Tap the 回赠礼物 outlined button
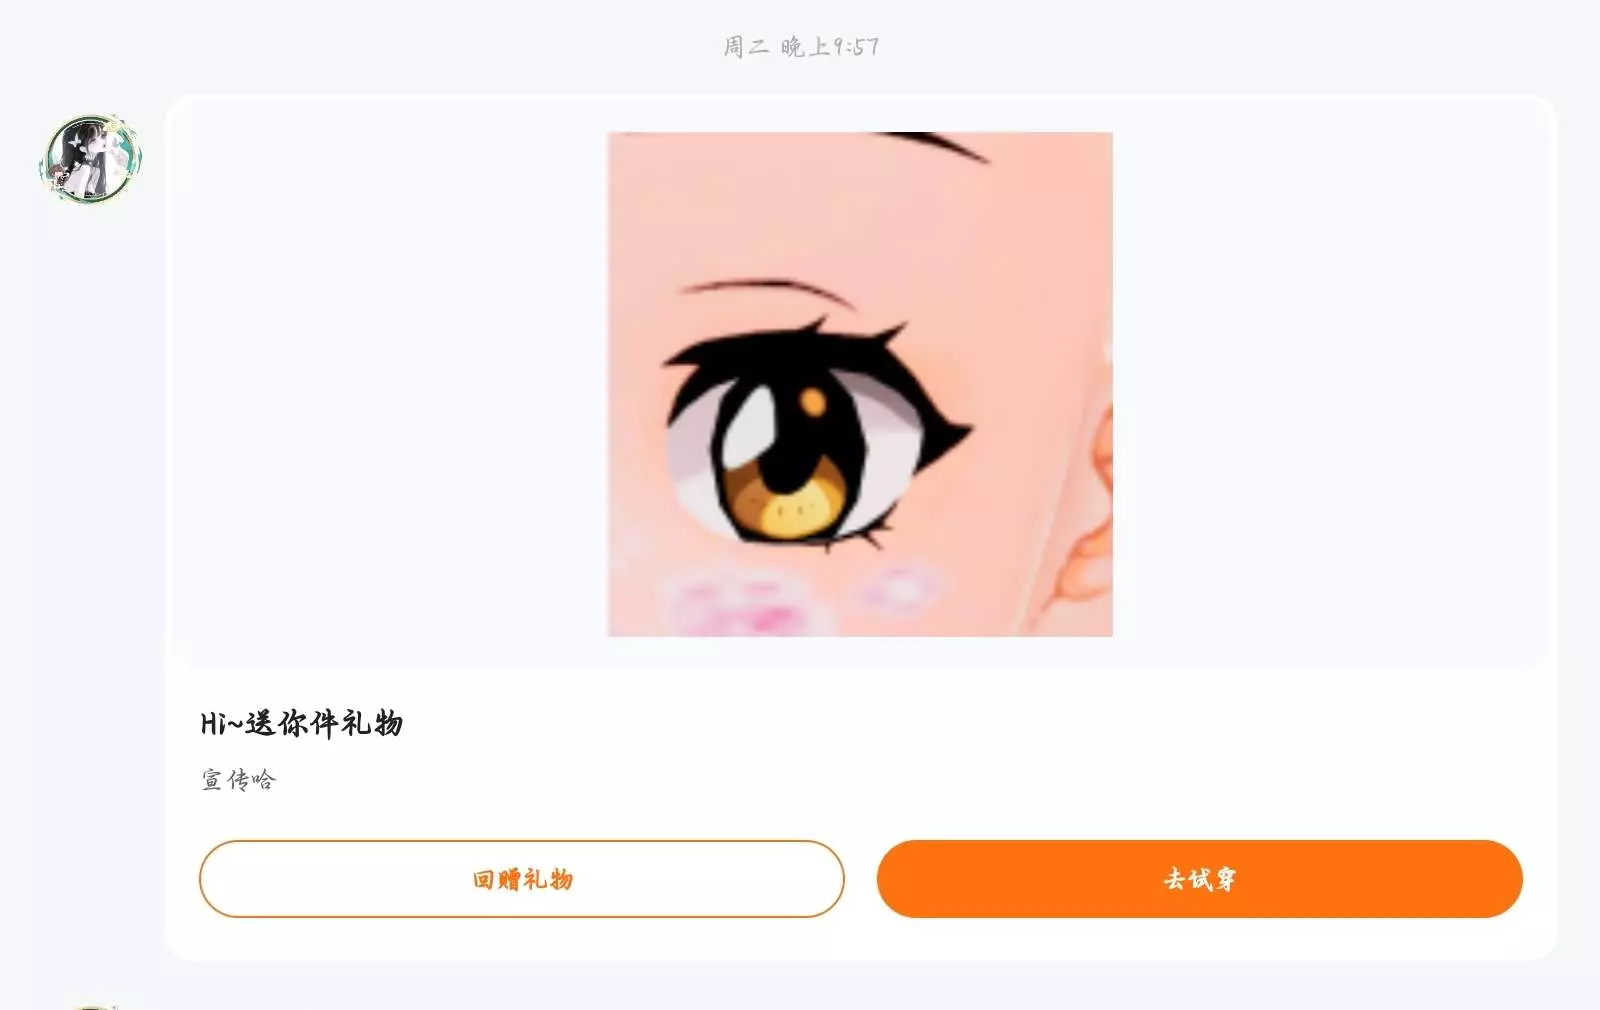 pos(522,879)
